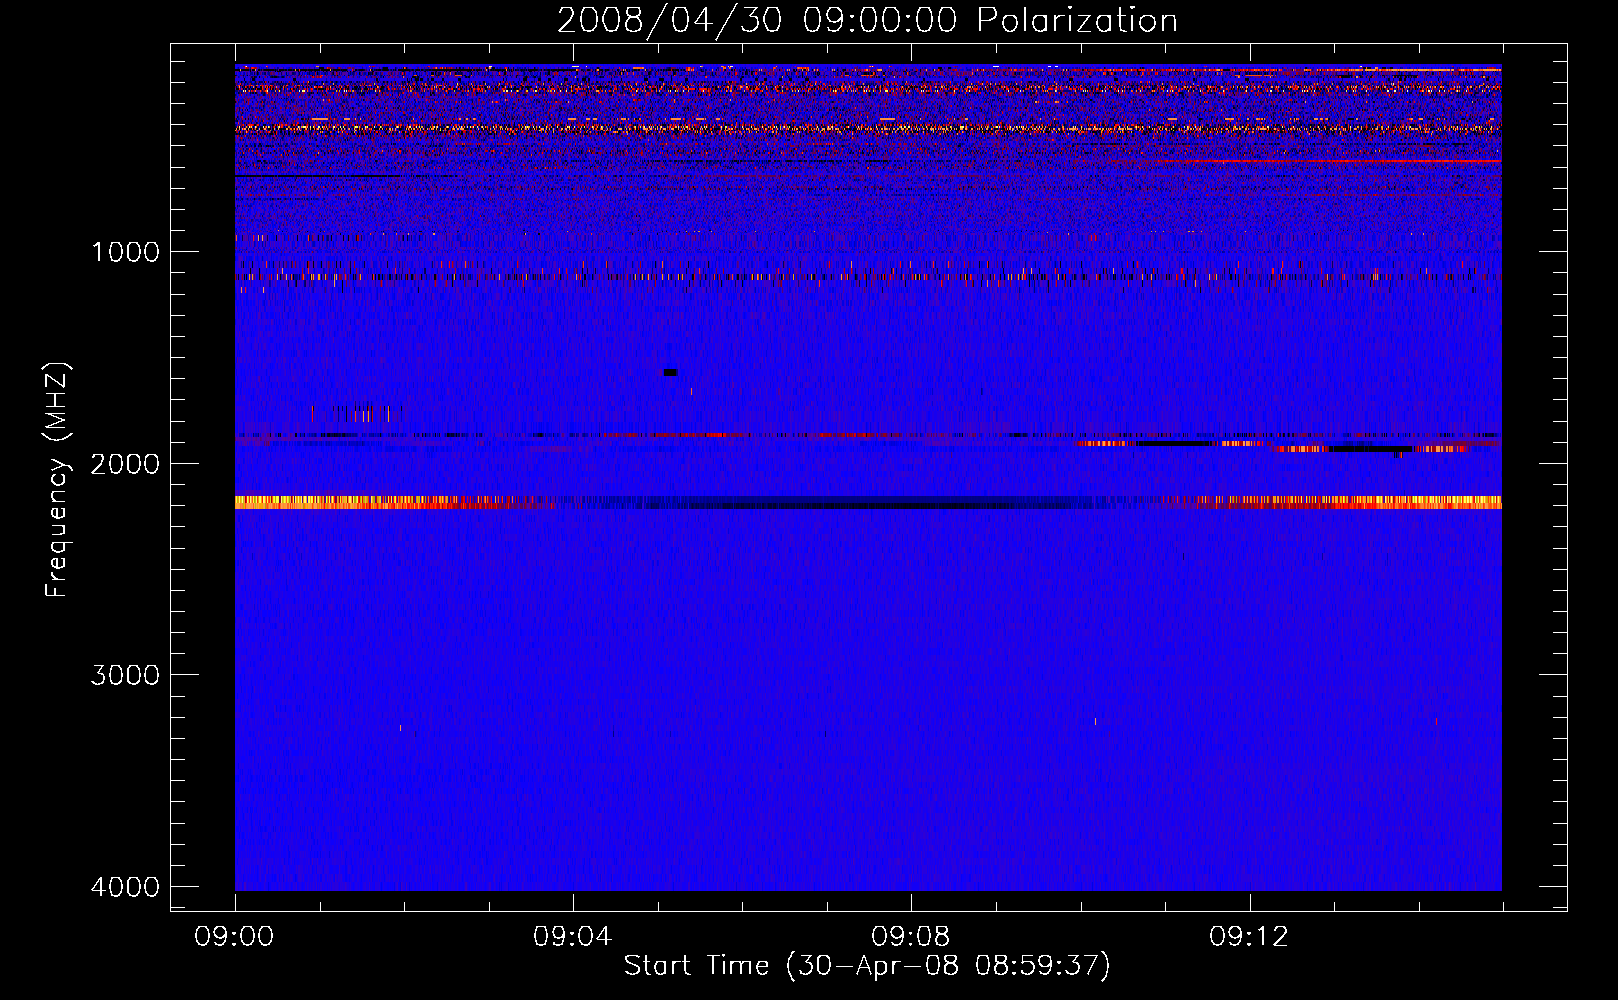The height and width of the screenshot is (1000, 1618).
Task: Click the "09:00" time tick label
Action: [235, 937]
